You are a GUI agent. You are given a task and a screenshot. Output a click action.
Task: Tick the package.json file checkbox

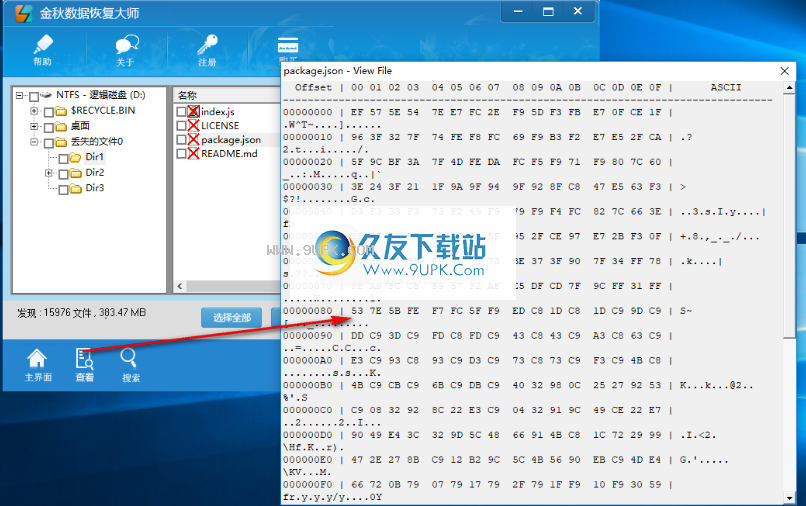181,139
